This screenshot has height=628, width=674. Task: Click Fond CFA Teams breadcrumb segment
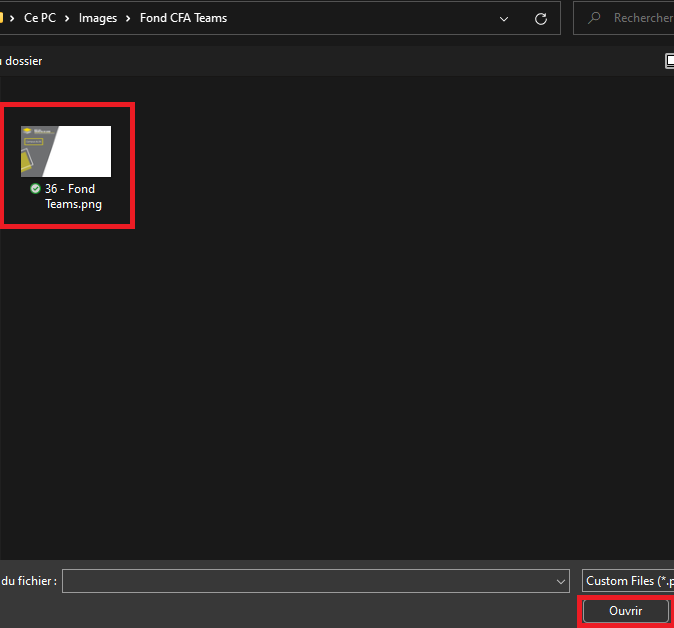click(183, 18)
